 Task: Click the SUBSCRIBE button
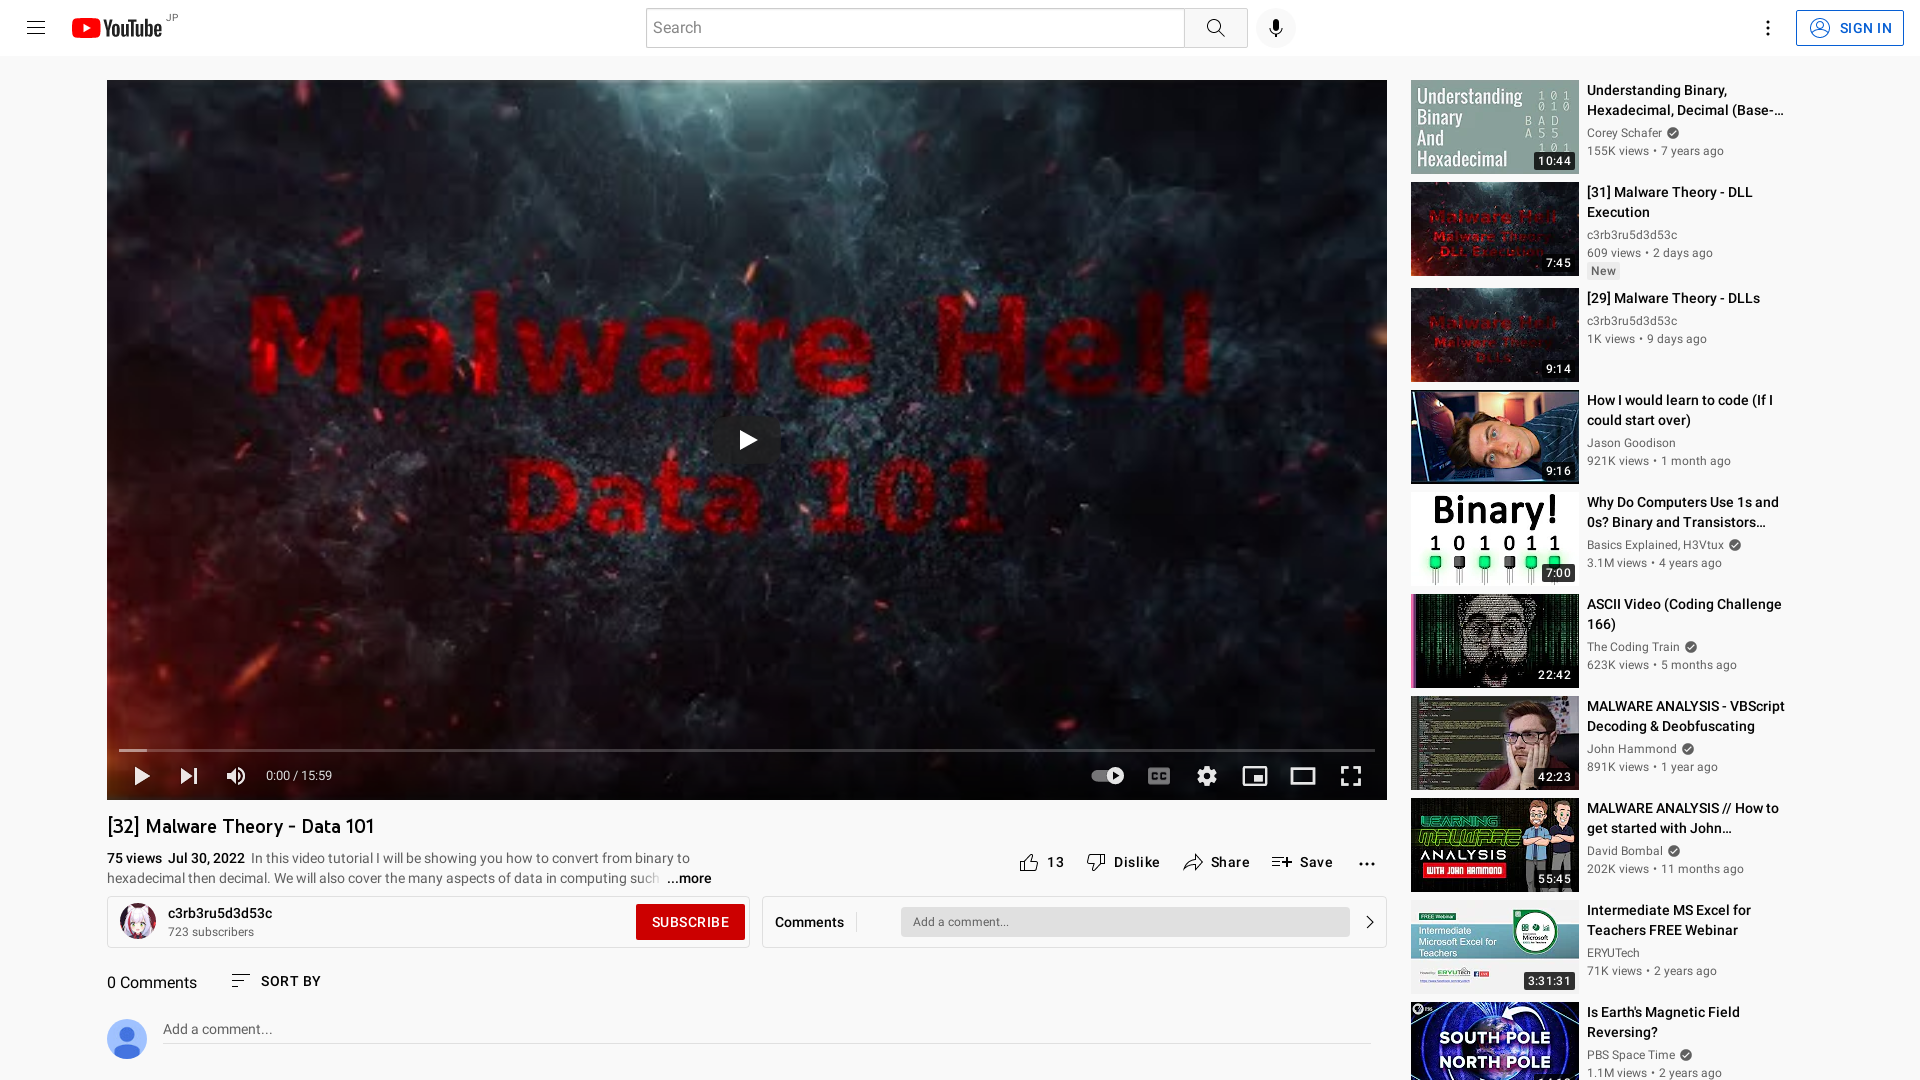tap(690, 921)
